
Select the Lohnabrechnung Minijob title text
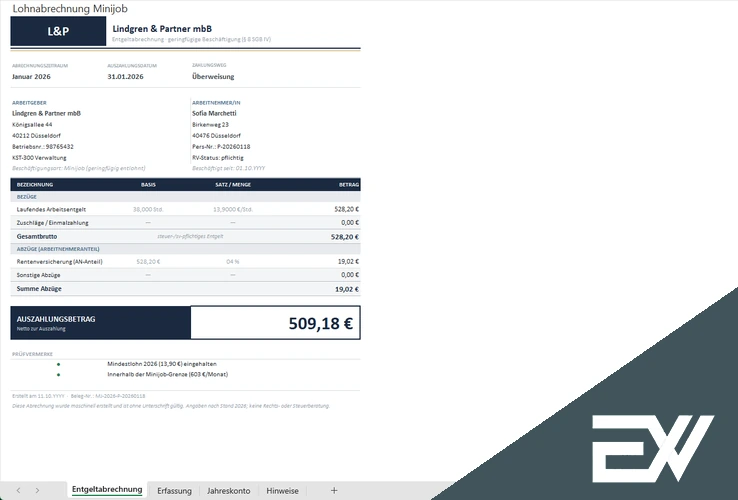pyautogui.click(x=70, y=8)
